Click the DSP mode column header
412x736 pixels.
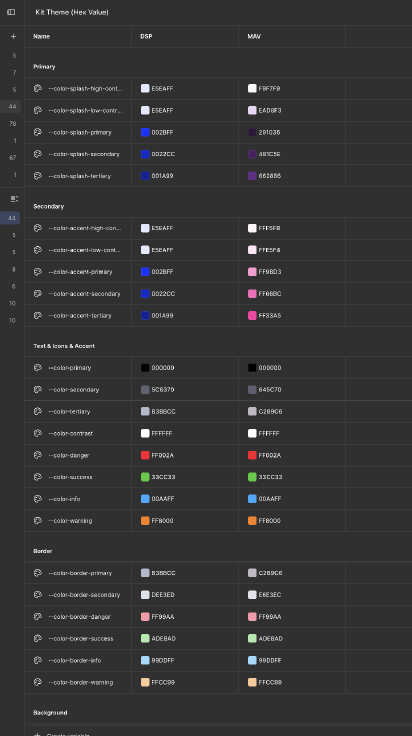[146, 36]
